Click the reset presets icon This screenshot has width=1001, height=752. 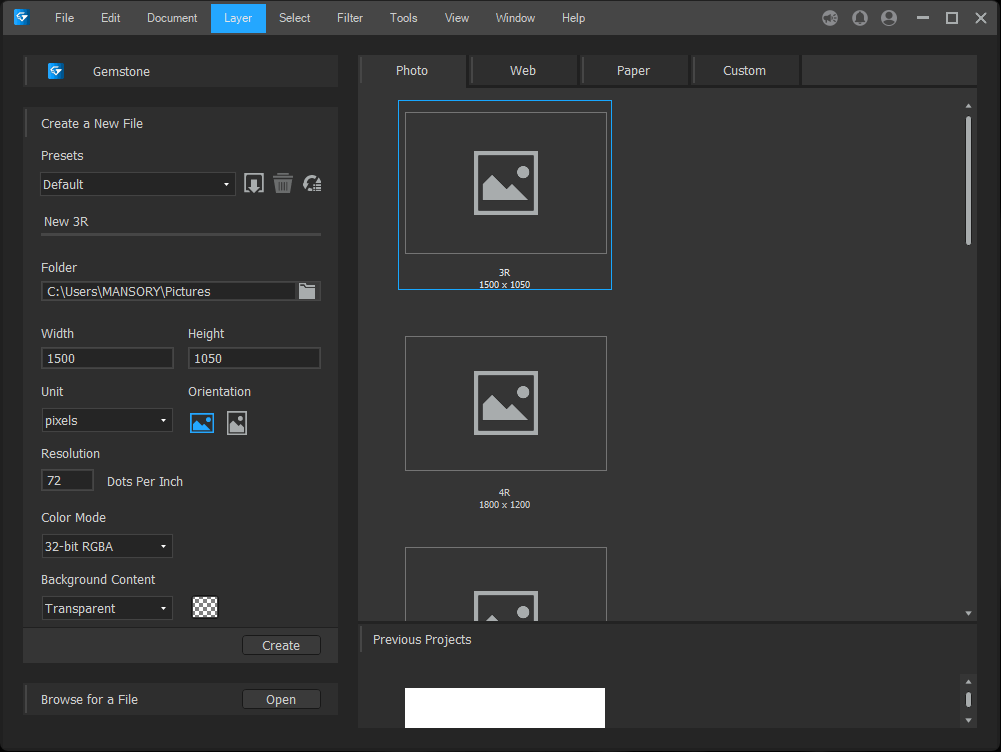coord(312,184)
